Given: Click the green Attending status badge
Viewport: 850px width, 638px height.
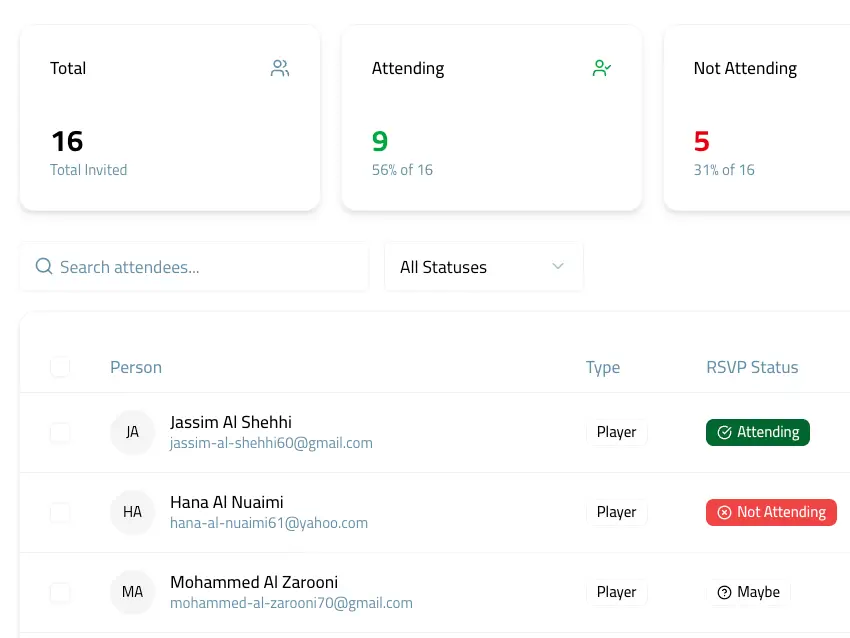Looking at the screenshot, I should coord(757,432).
